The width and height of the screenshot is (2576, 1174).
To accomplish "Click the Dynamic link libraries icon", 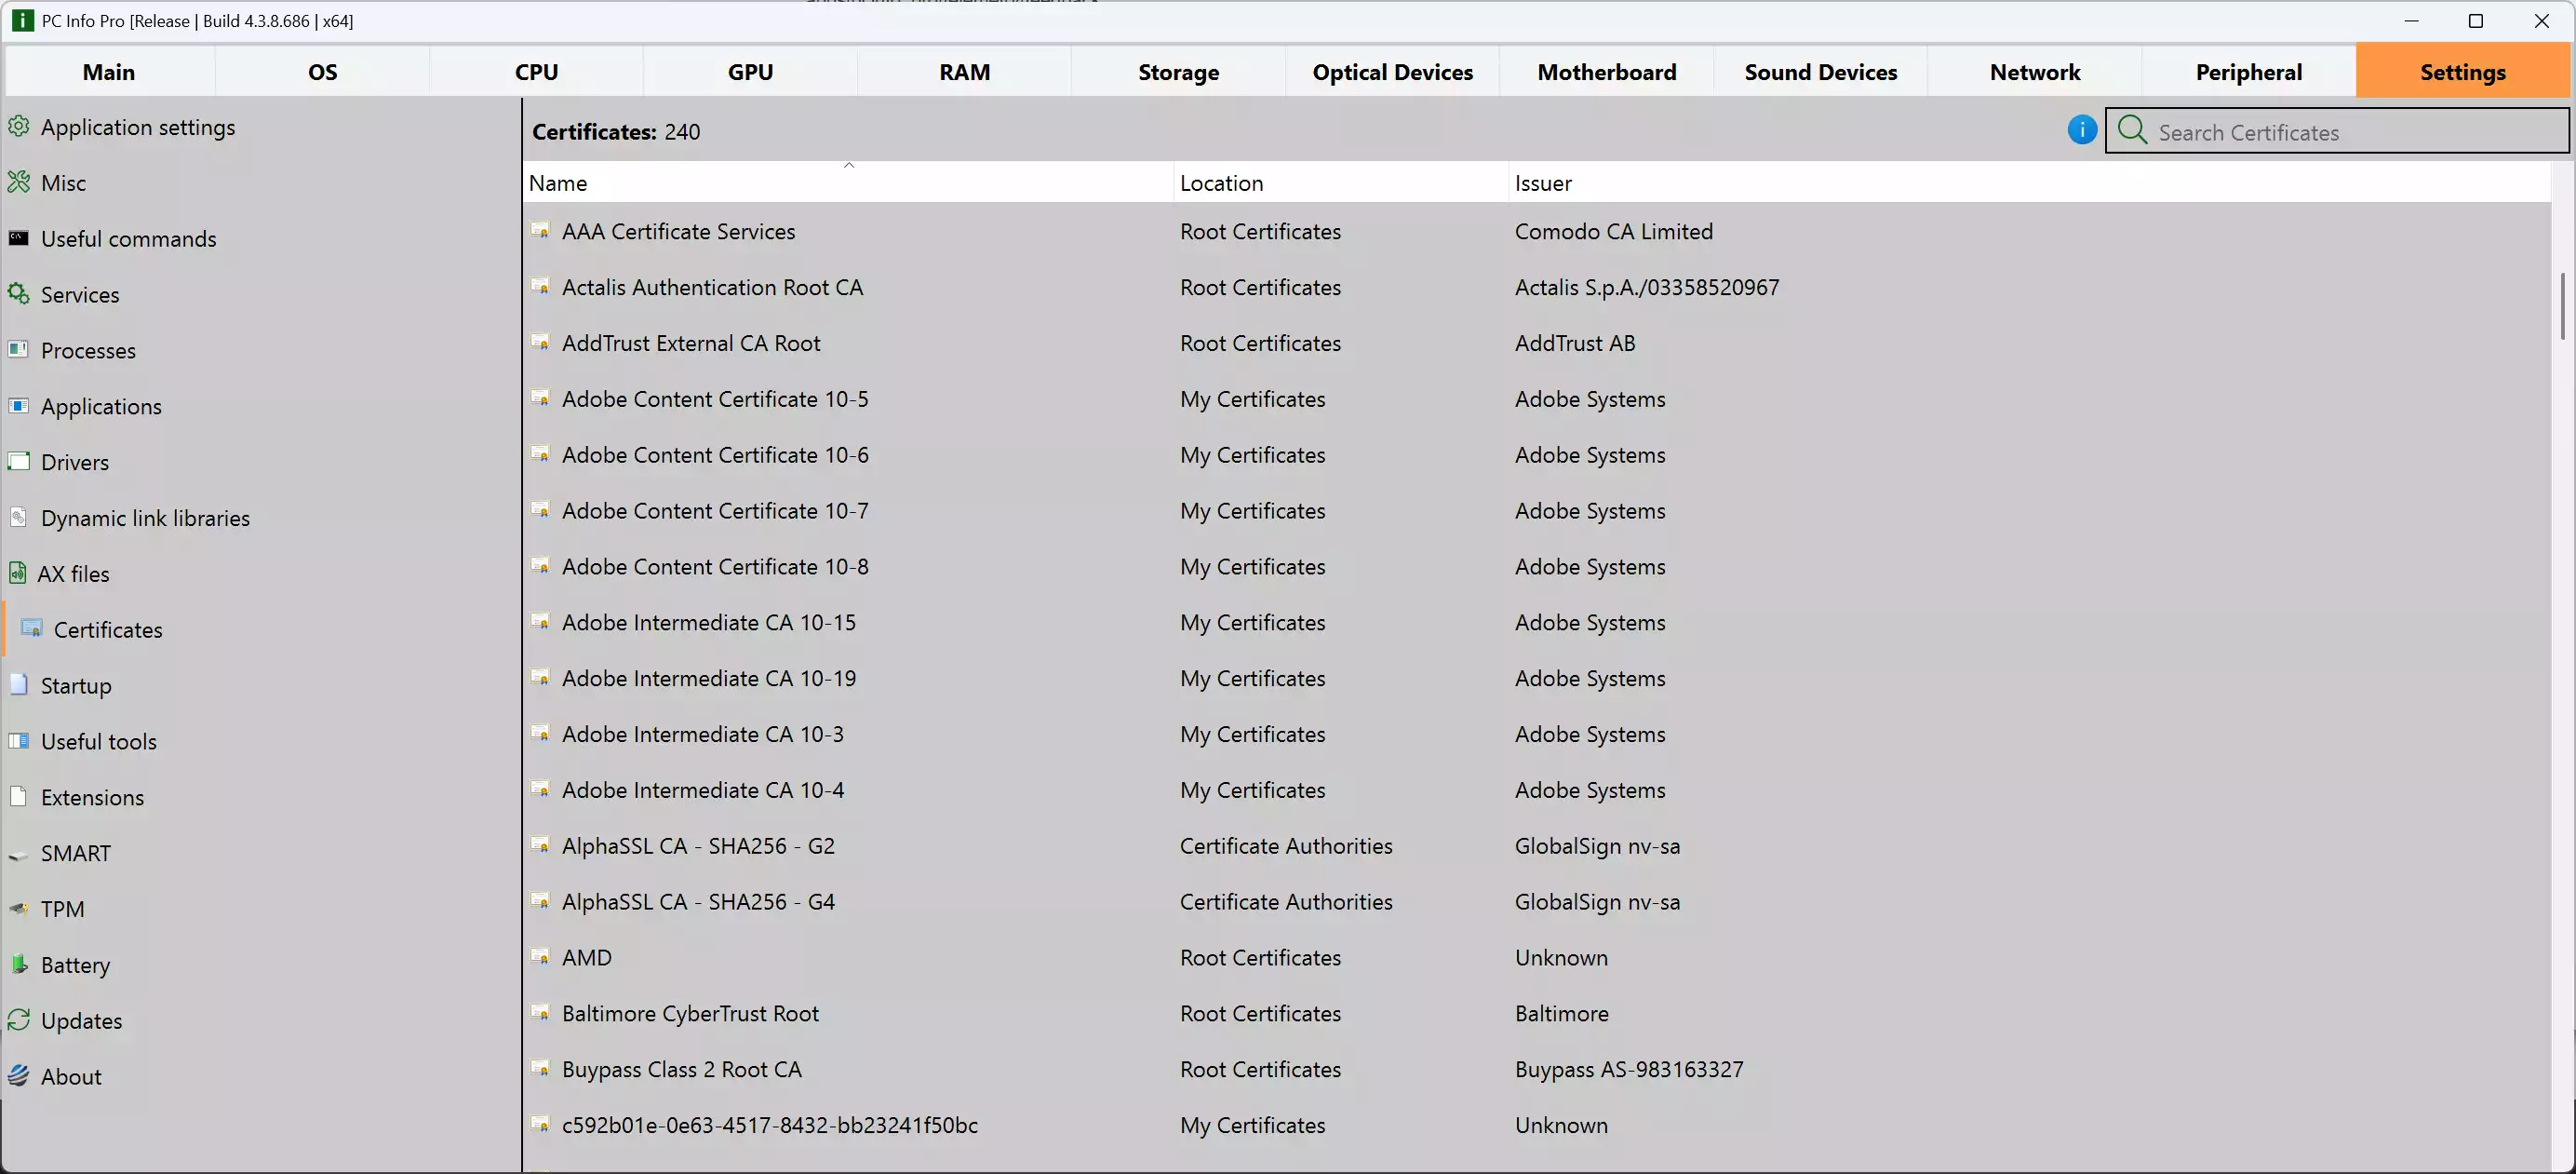I will (x=18, y=518).
